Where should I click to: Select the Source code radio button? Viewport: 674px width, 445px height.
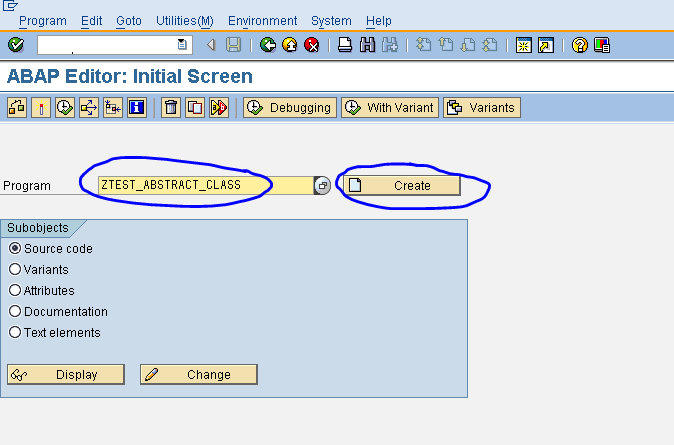[x=15, y=249]
